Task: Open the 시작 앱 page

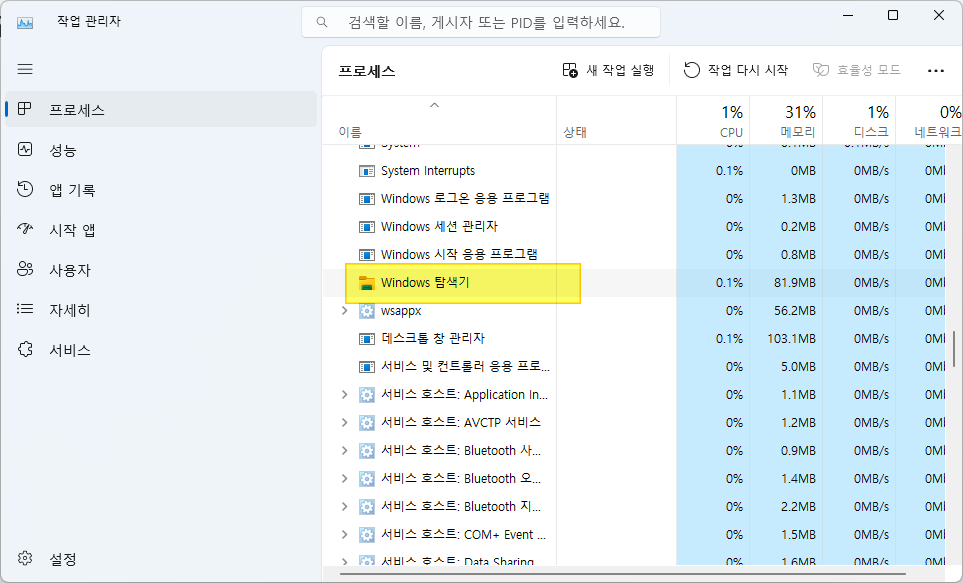Action: pos(161,229)
